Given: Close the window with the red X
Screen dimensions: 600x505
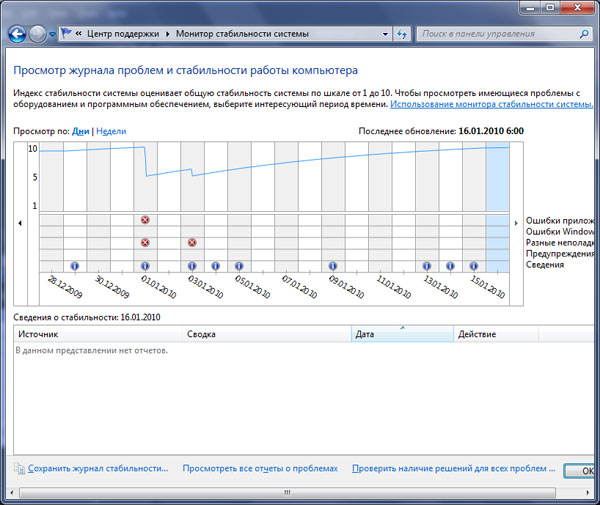Looking at the screenshot, I should click(x=577, y=8).
